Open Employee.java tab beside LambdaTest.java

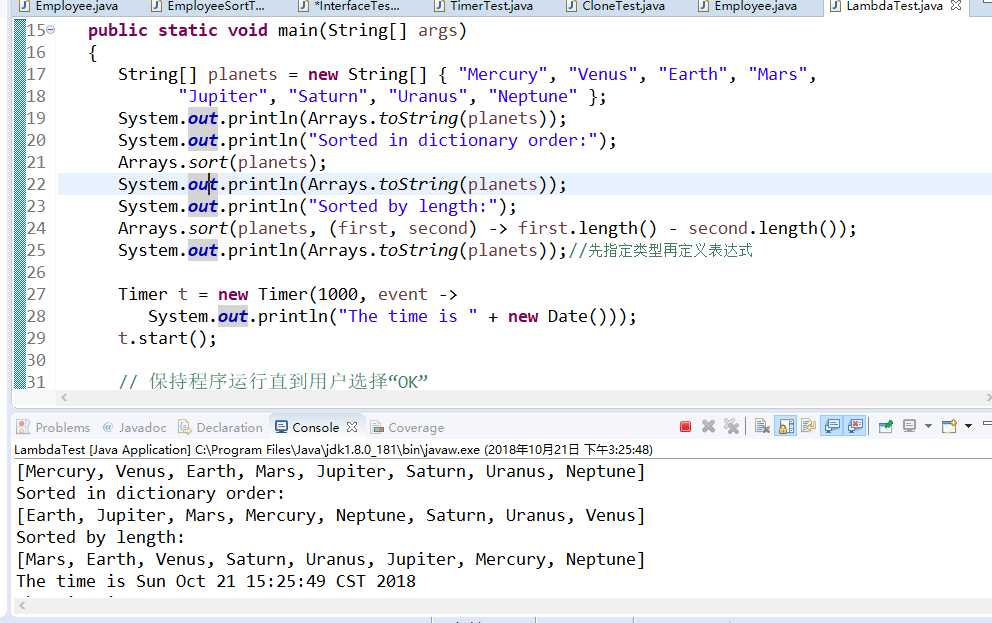747,6
